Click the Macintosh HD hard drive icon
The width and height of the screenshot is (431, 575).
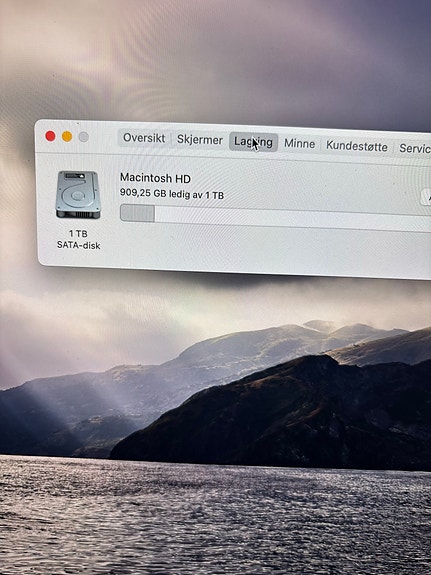(x=78, y=195)
